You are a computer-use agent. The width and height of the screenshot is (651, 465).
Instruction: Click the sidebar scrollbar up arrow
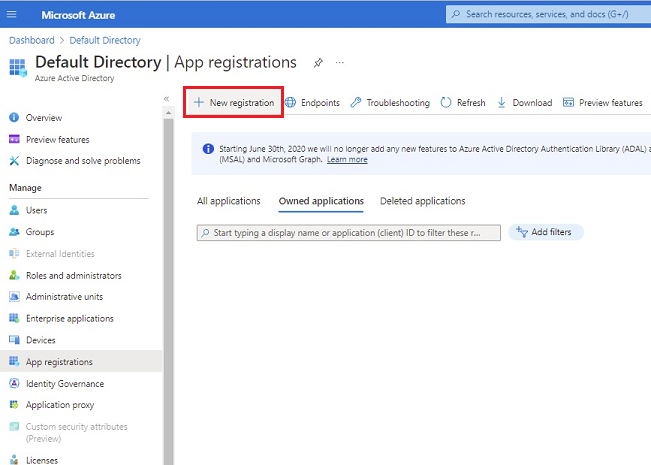168,113
